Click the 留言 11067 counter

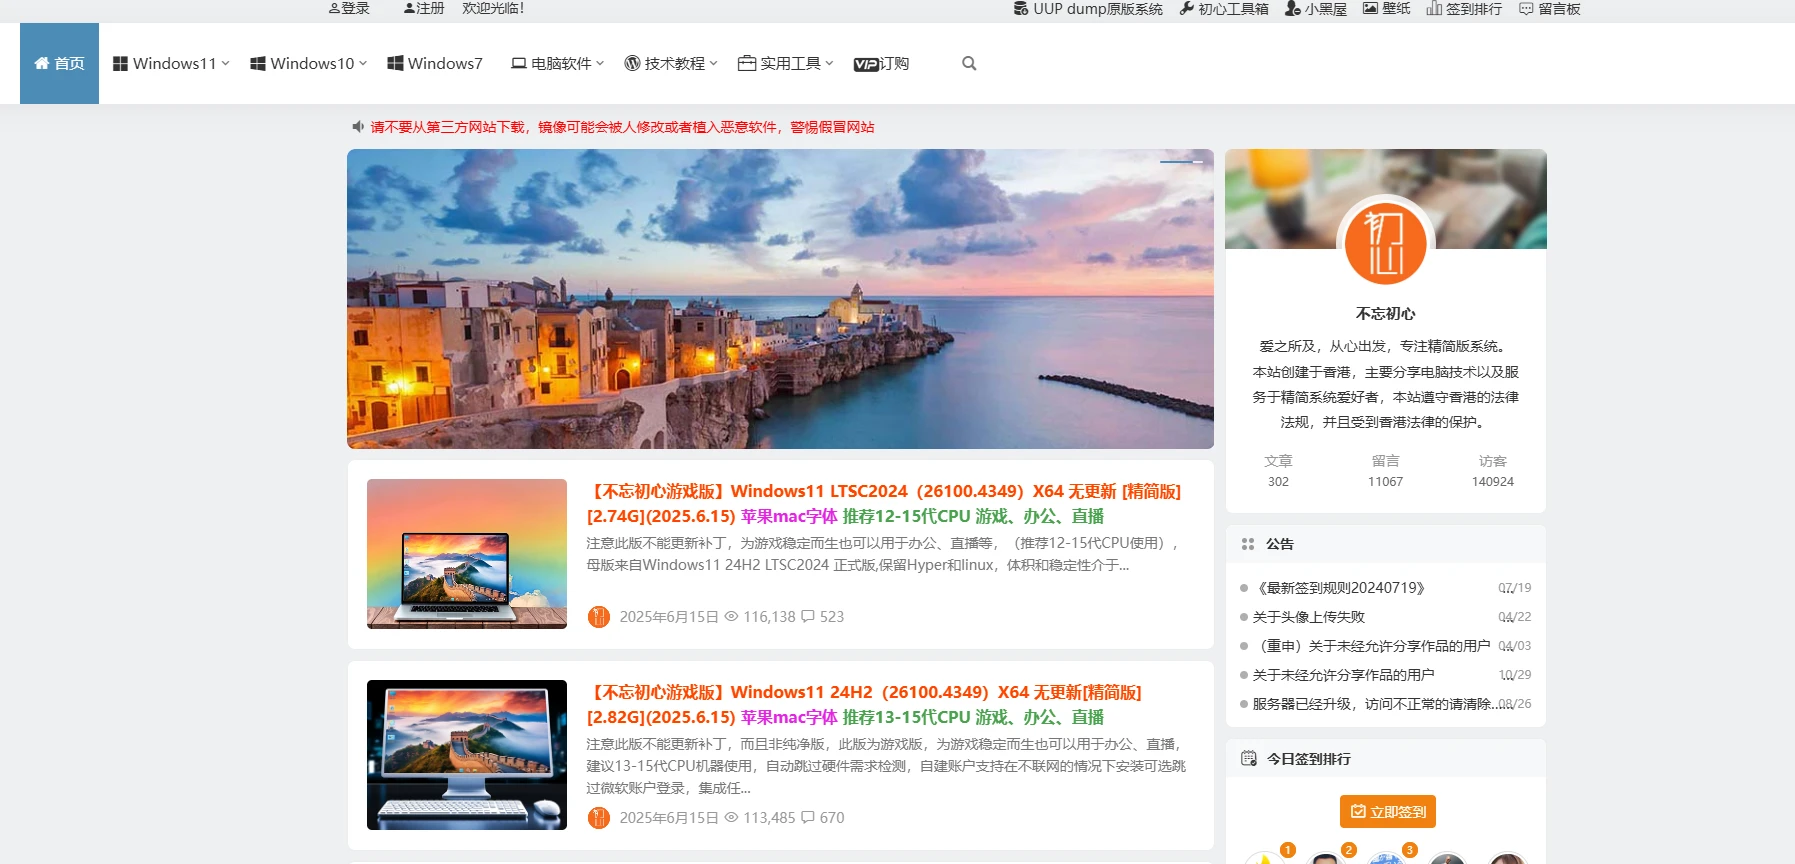[x=1385, y=471]
